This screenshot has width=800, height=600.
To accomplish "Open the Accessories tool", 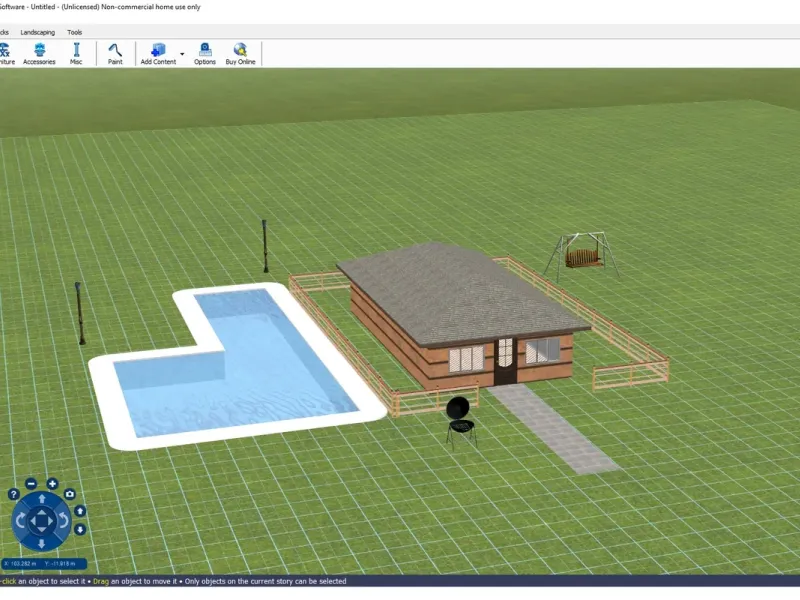I will point(39,54).
